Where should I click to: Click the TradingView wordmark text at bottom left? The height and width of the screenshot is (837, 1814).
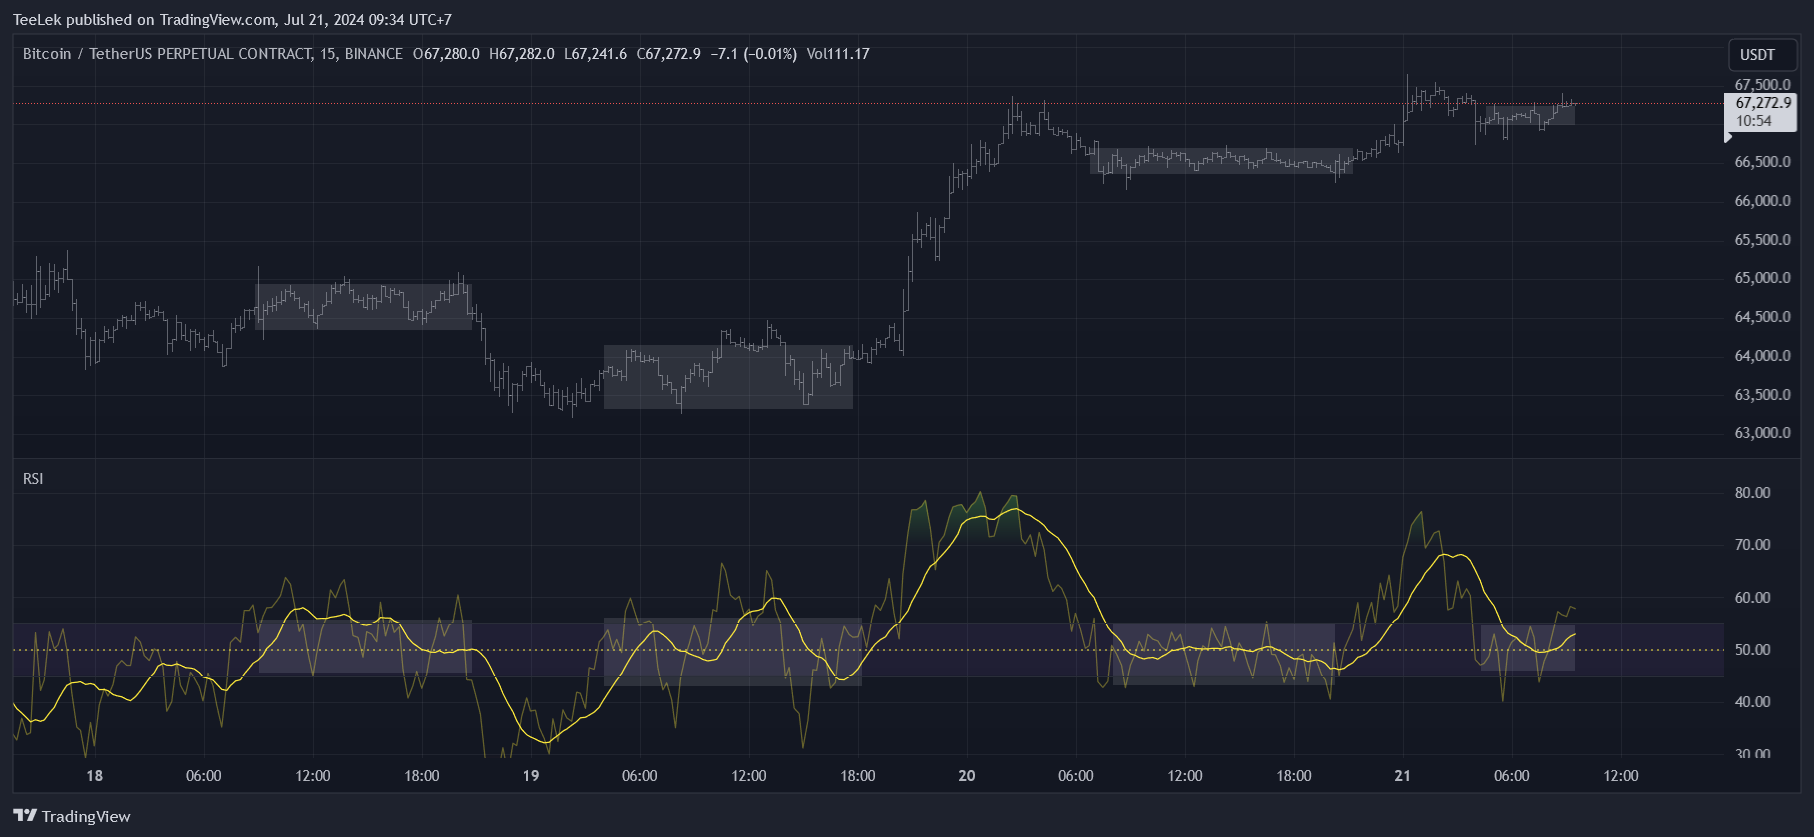pos(86,817)
